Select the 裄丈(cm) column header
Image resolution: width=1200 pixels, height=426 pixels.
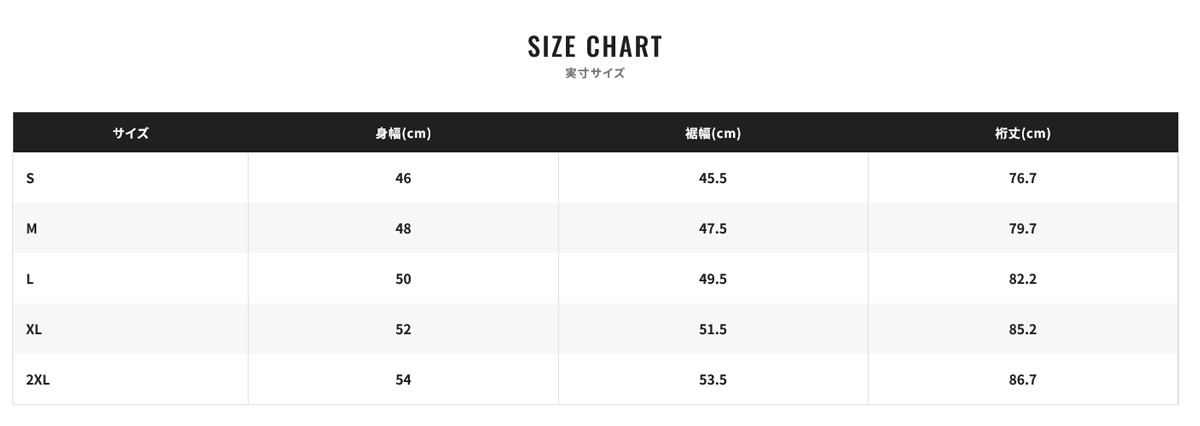(x=1023, y=133)
